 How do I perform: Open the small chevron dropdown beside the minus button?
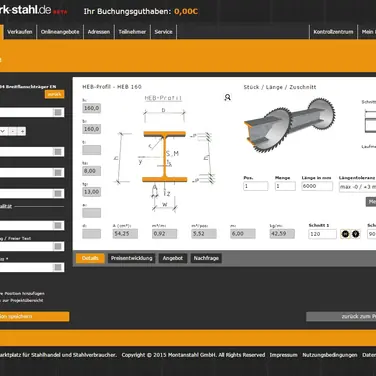(x=3, y=131)
